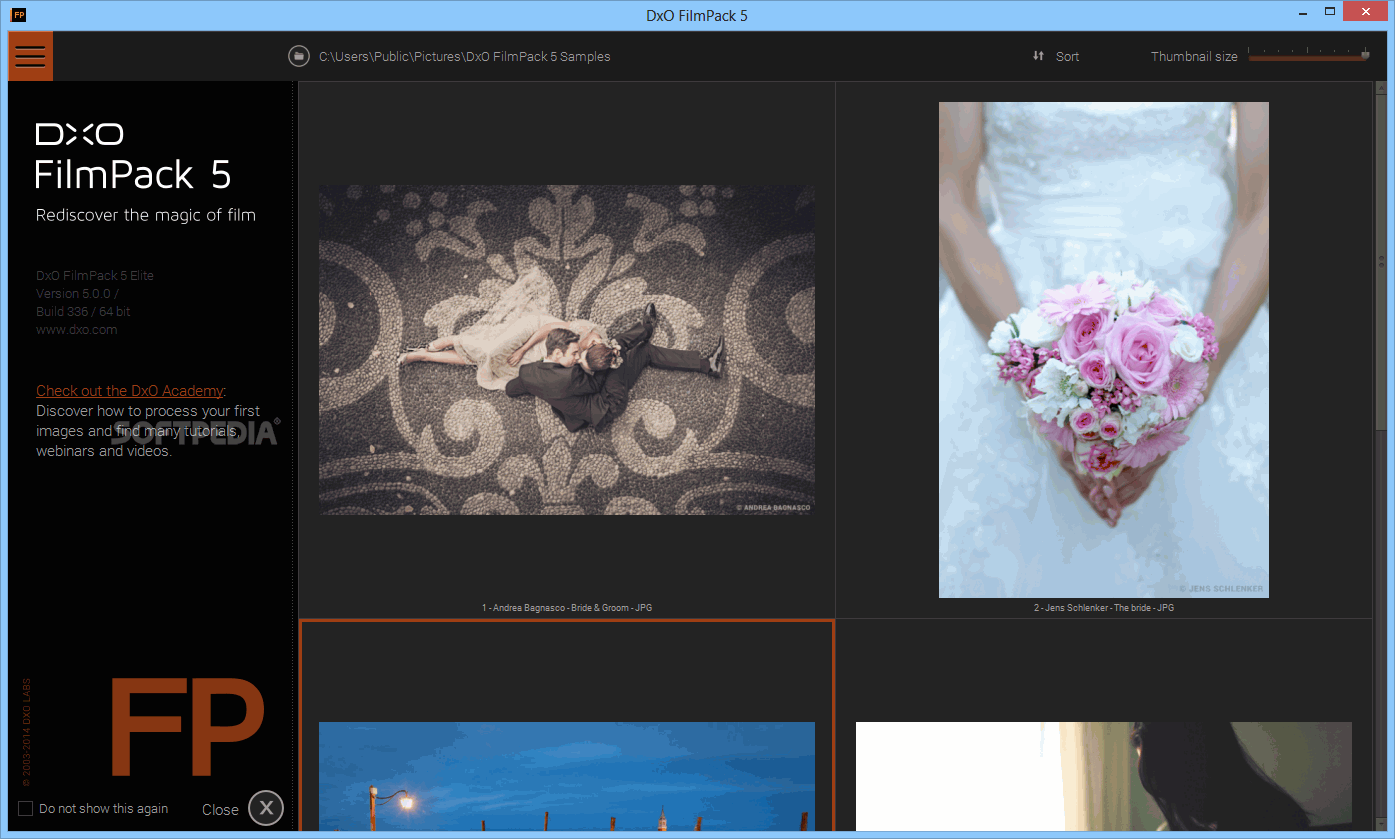Click the www.dxo.com text
This screenshot has width=1395, height=839.
tap(77, 330)
